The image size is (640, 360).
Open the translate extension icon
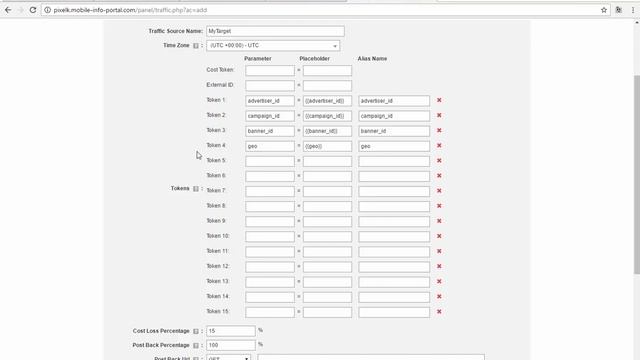click(x=619, y=10)
